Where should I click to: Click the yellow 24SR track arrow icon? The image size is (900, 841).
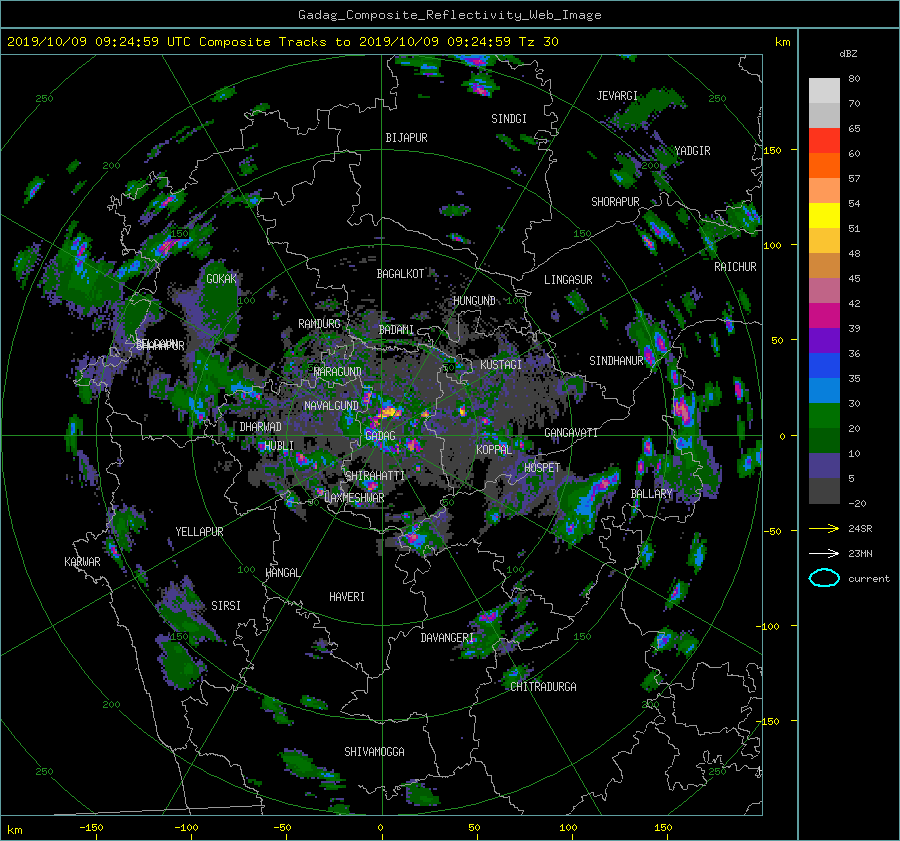tap(824, 528)
